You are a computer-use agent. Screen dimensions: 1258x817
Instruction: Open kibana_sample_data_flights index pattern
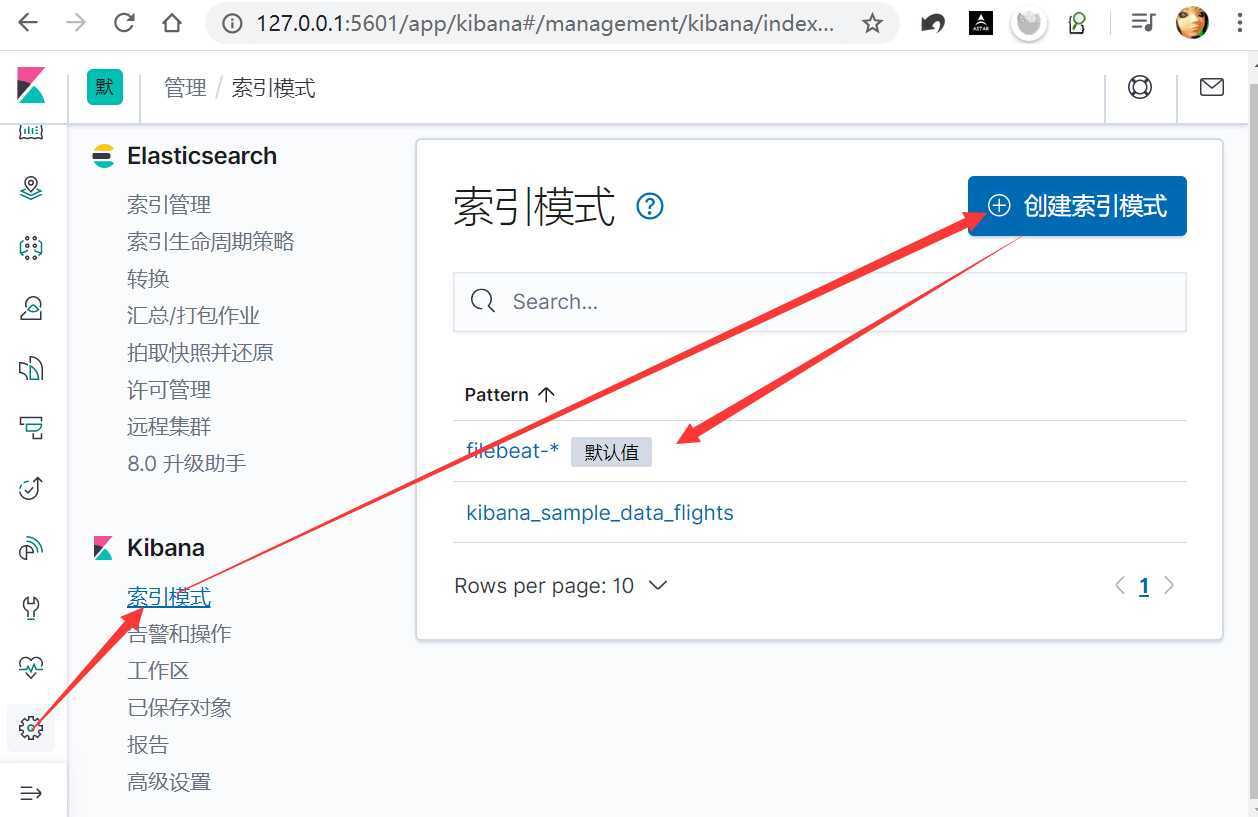600,513
